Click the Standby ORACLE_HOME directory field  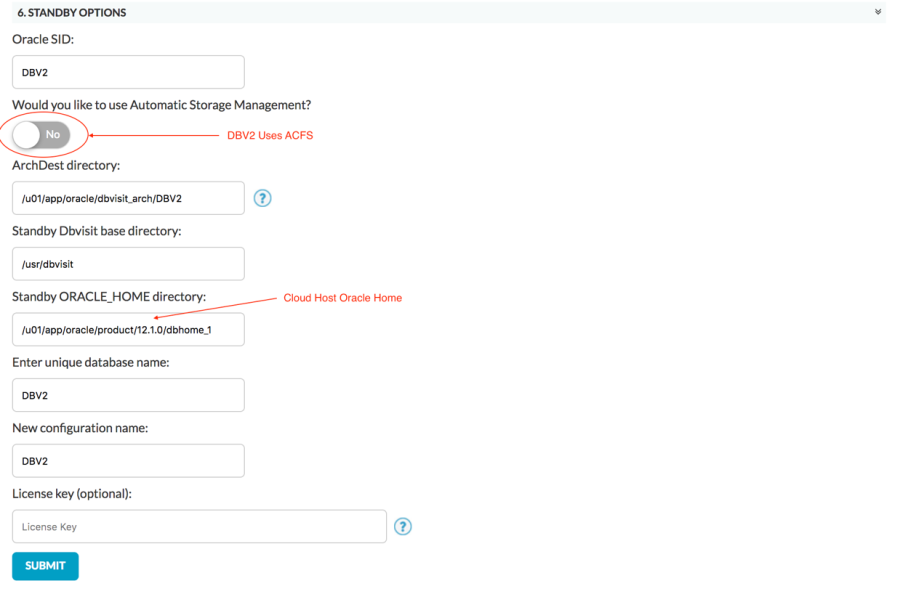point(129,330)
